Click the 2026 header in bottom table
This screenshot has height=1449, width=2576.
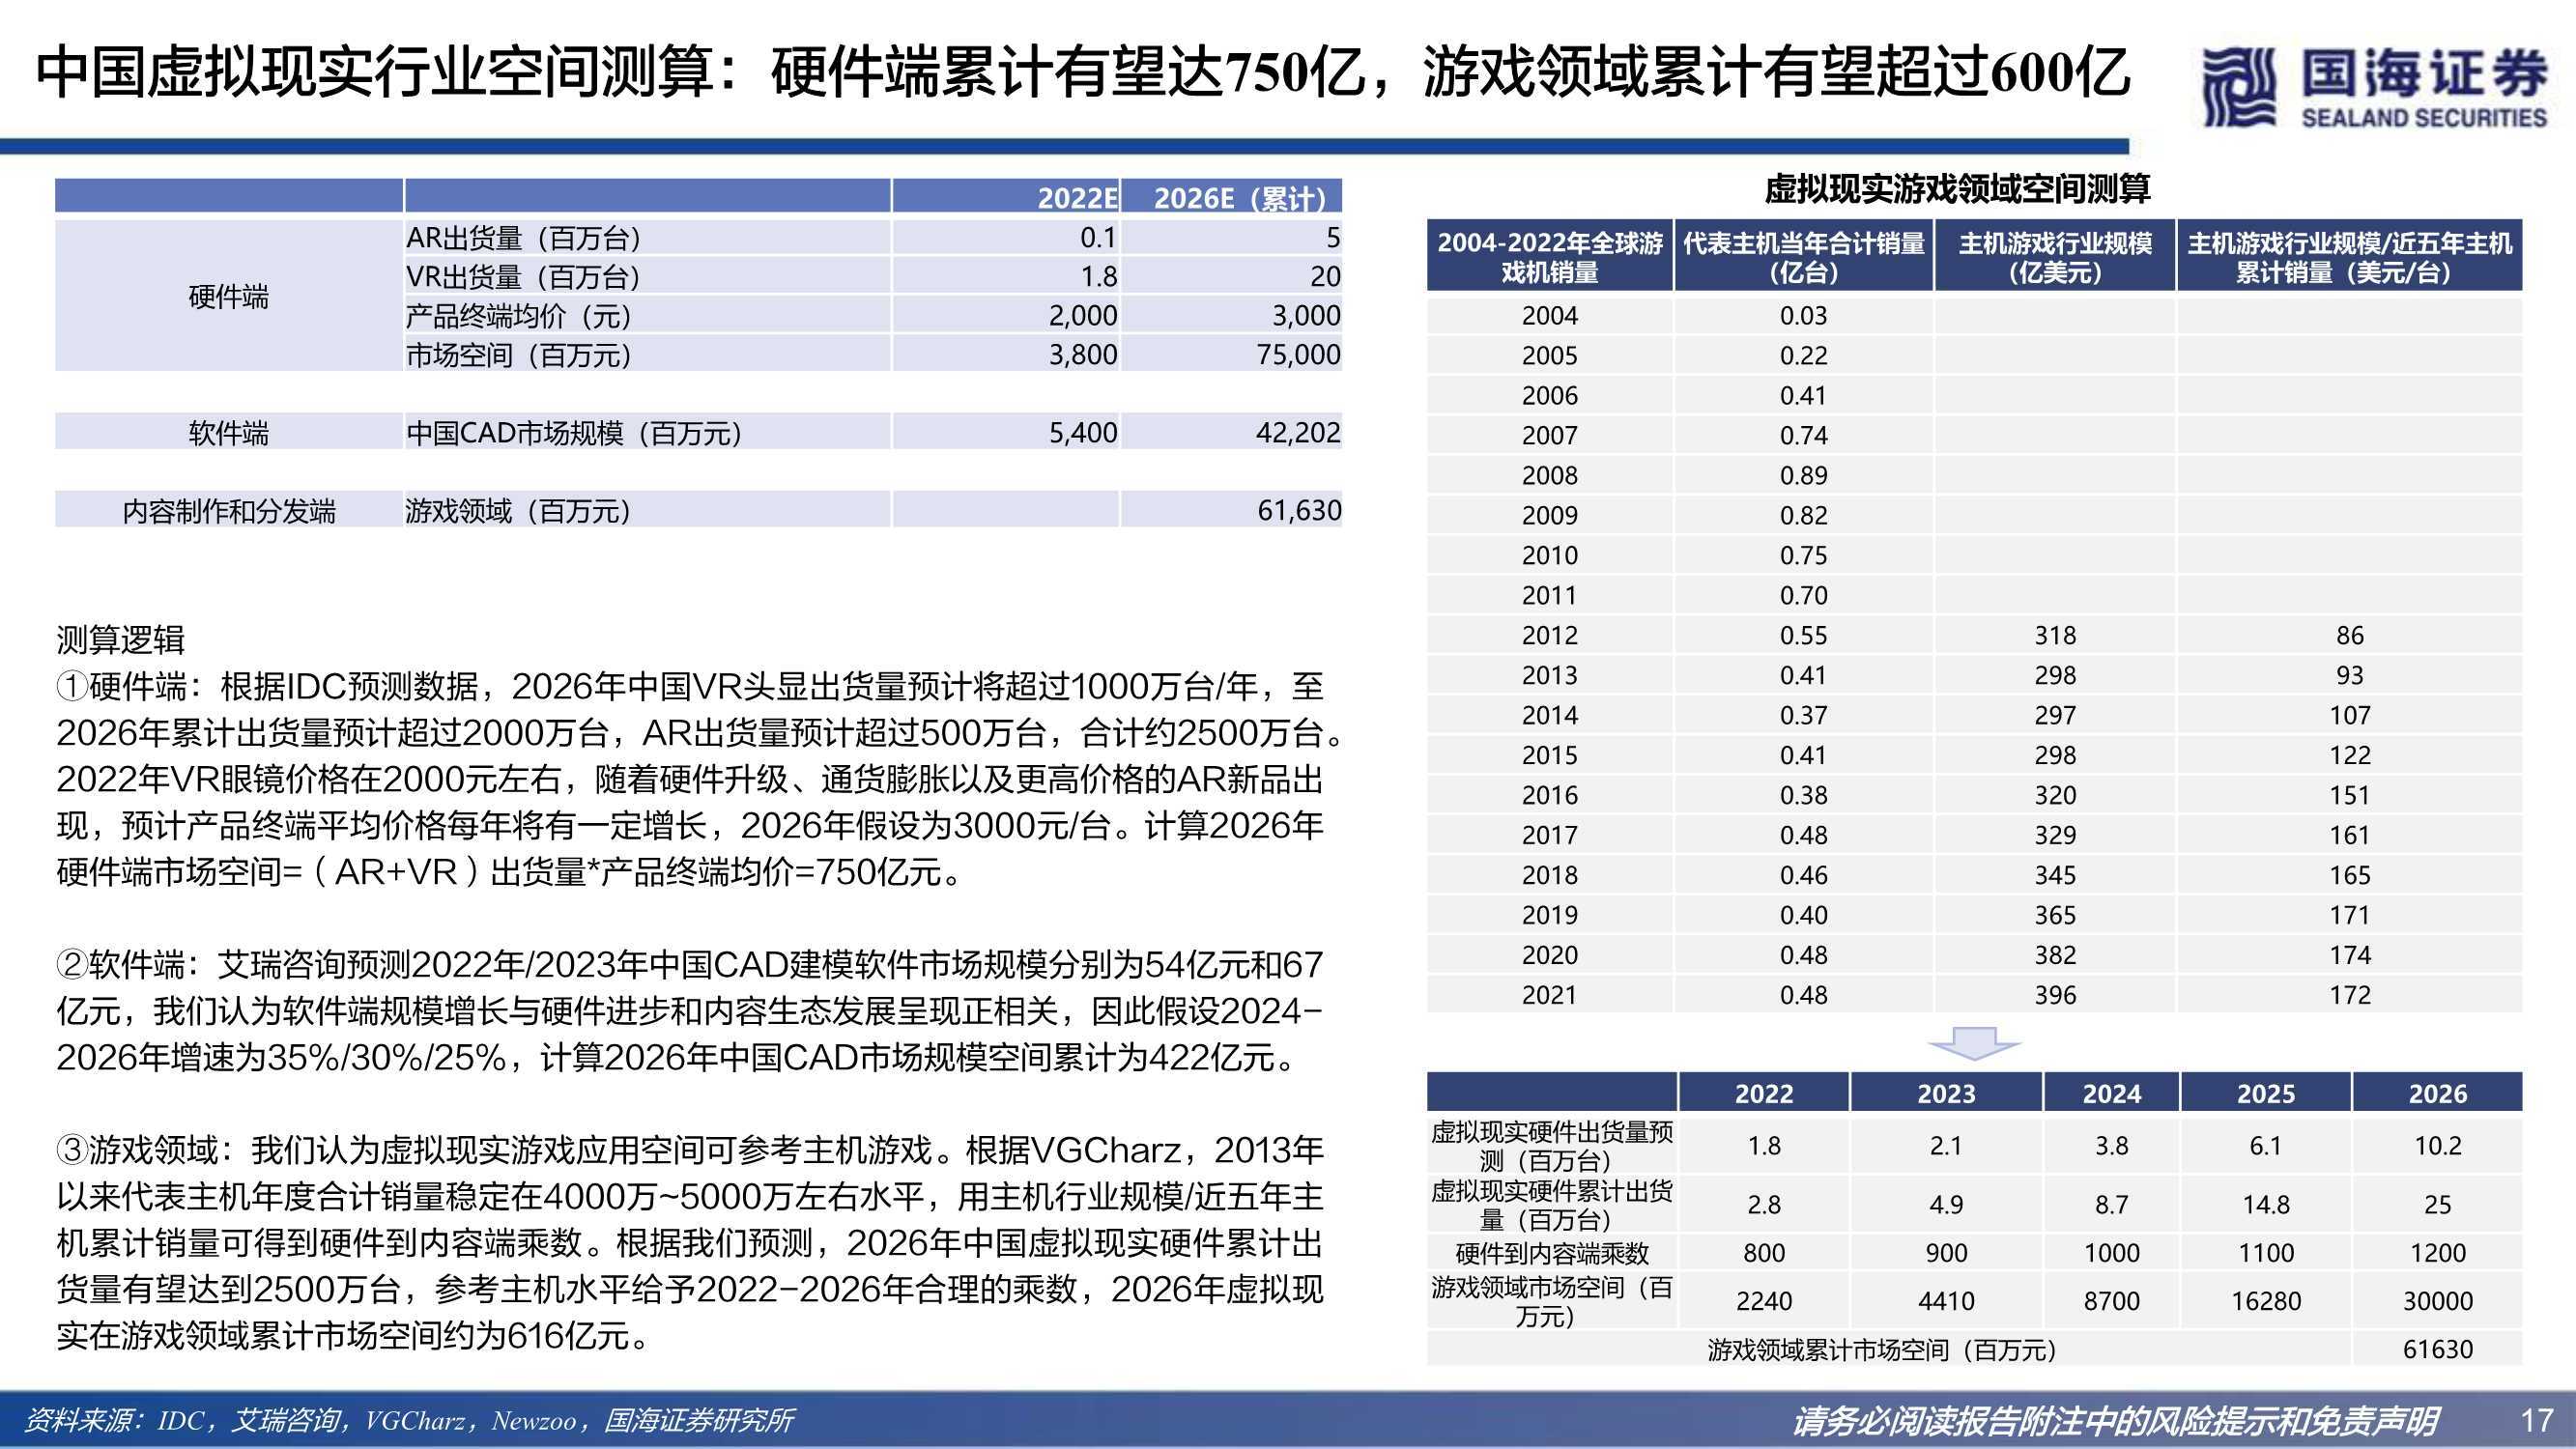2438,1093
